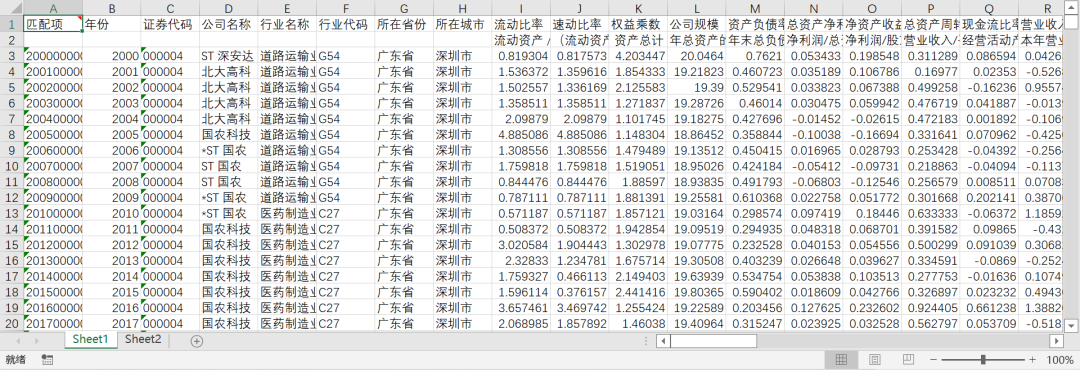Select column P header
The height and width of the screenshot is (370, 1080).
(931, 8)
